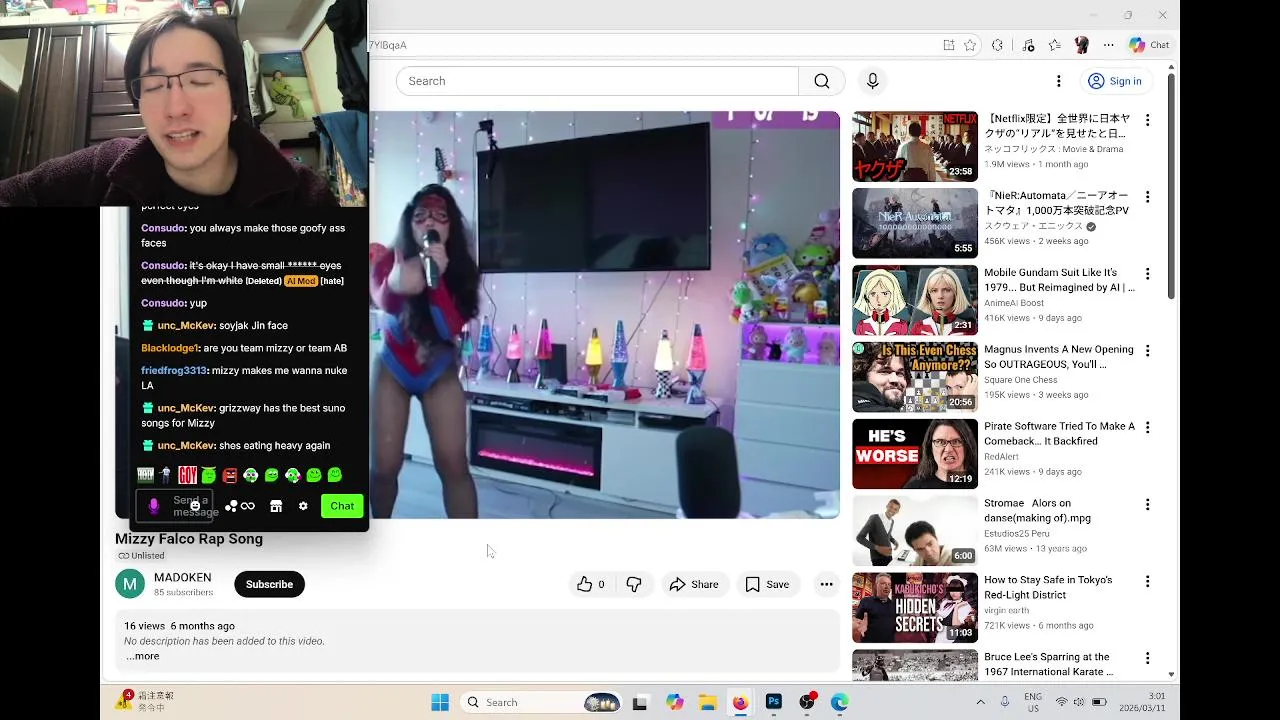
Task: Click the ENG US language indicator
Action: [x=1033, y=702]
